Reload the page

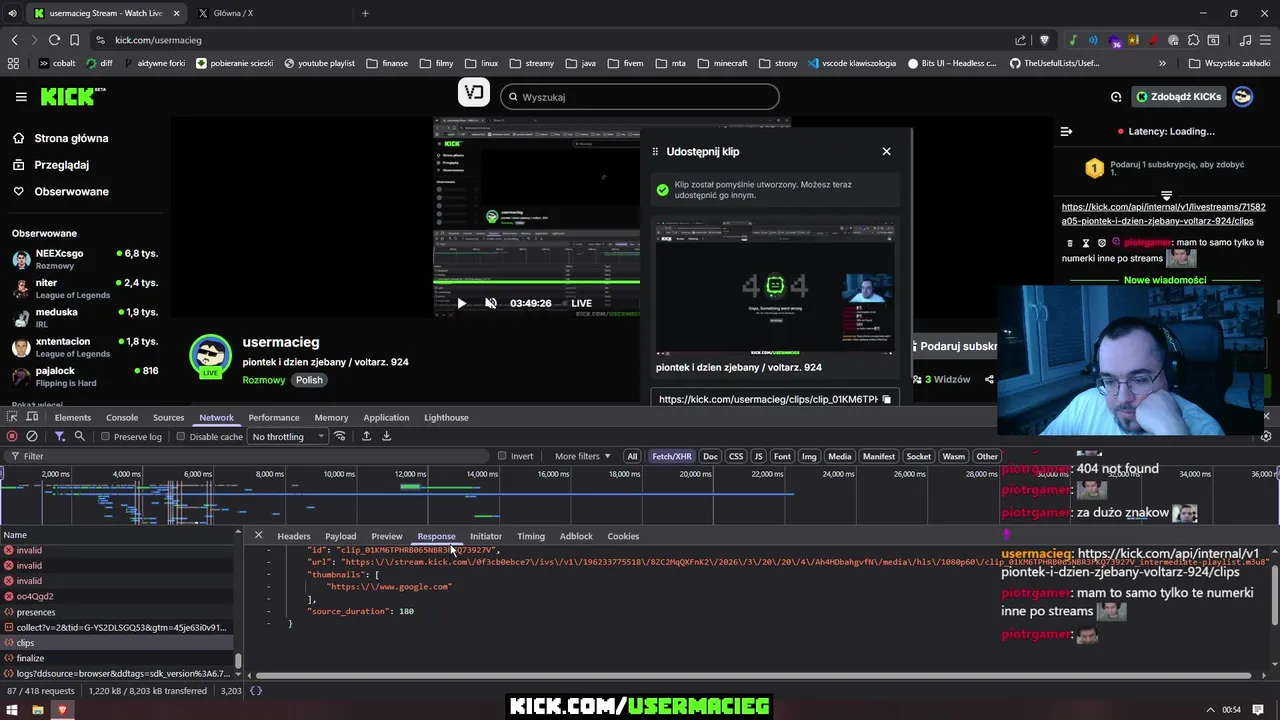54,40
